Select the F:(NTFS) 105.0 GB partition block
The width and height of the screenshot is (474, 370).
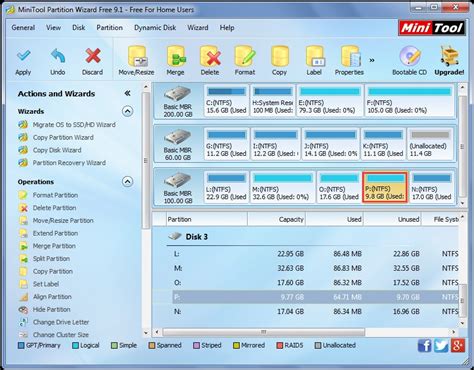(x=410, y=100)
